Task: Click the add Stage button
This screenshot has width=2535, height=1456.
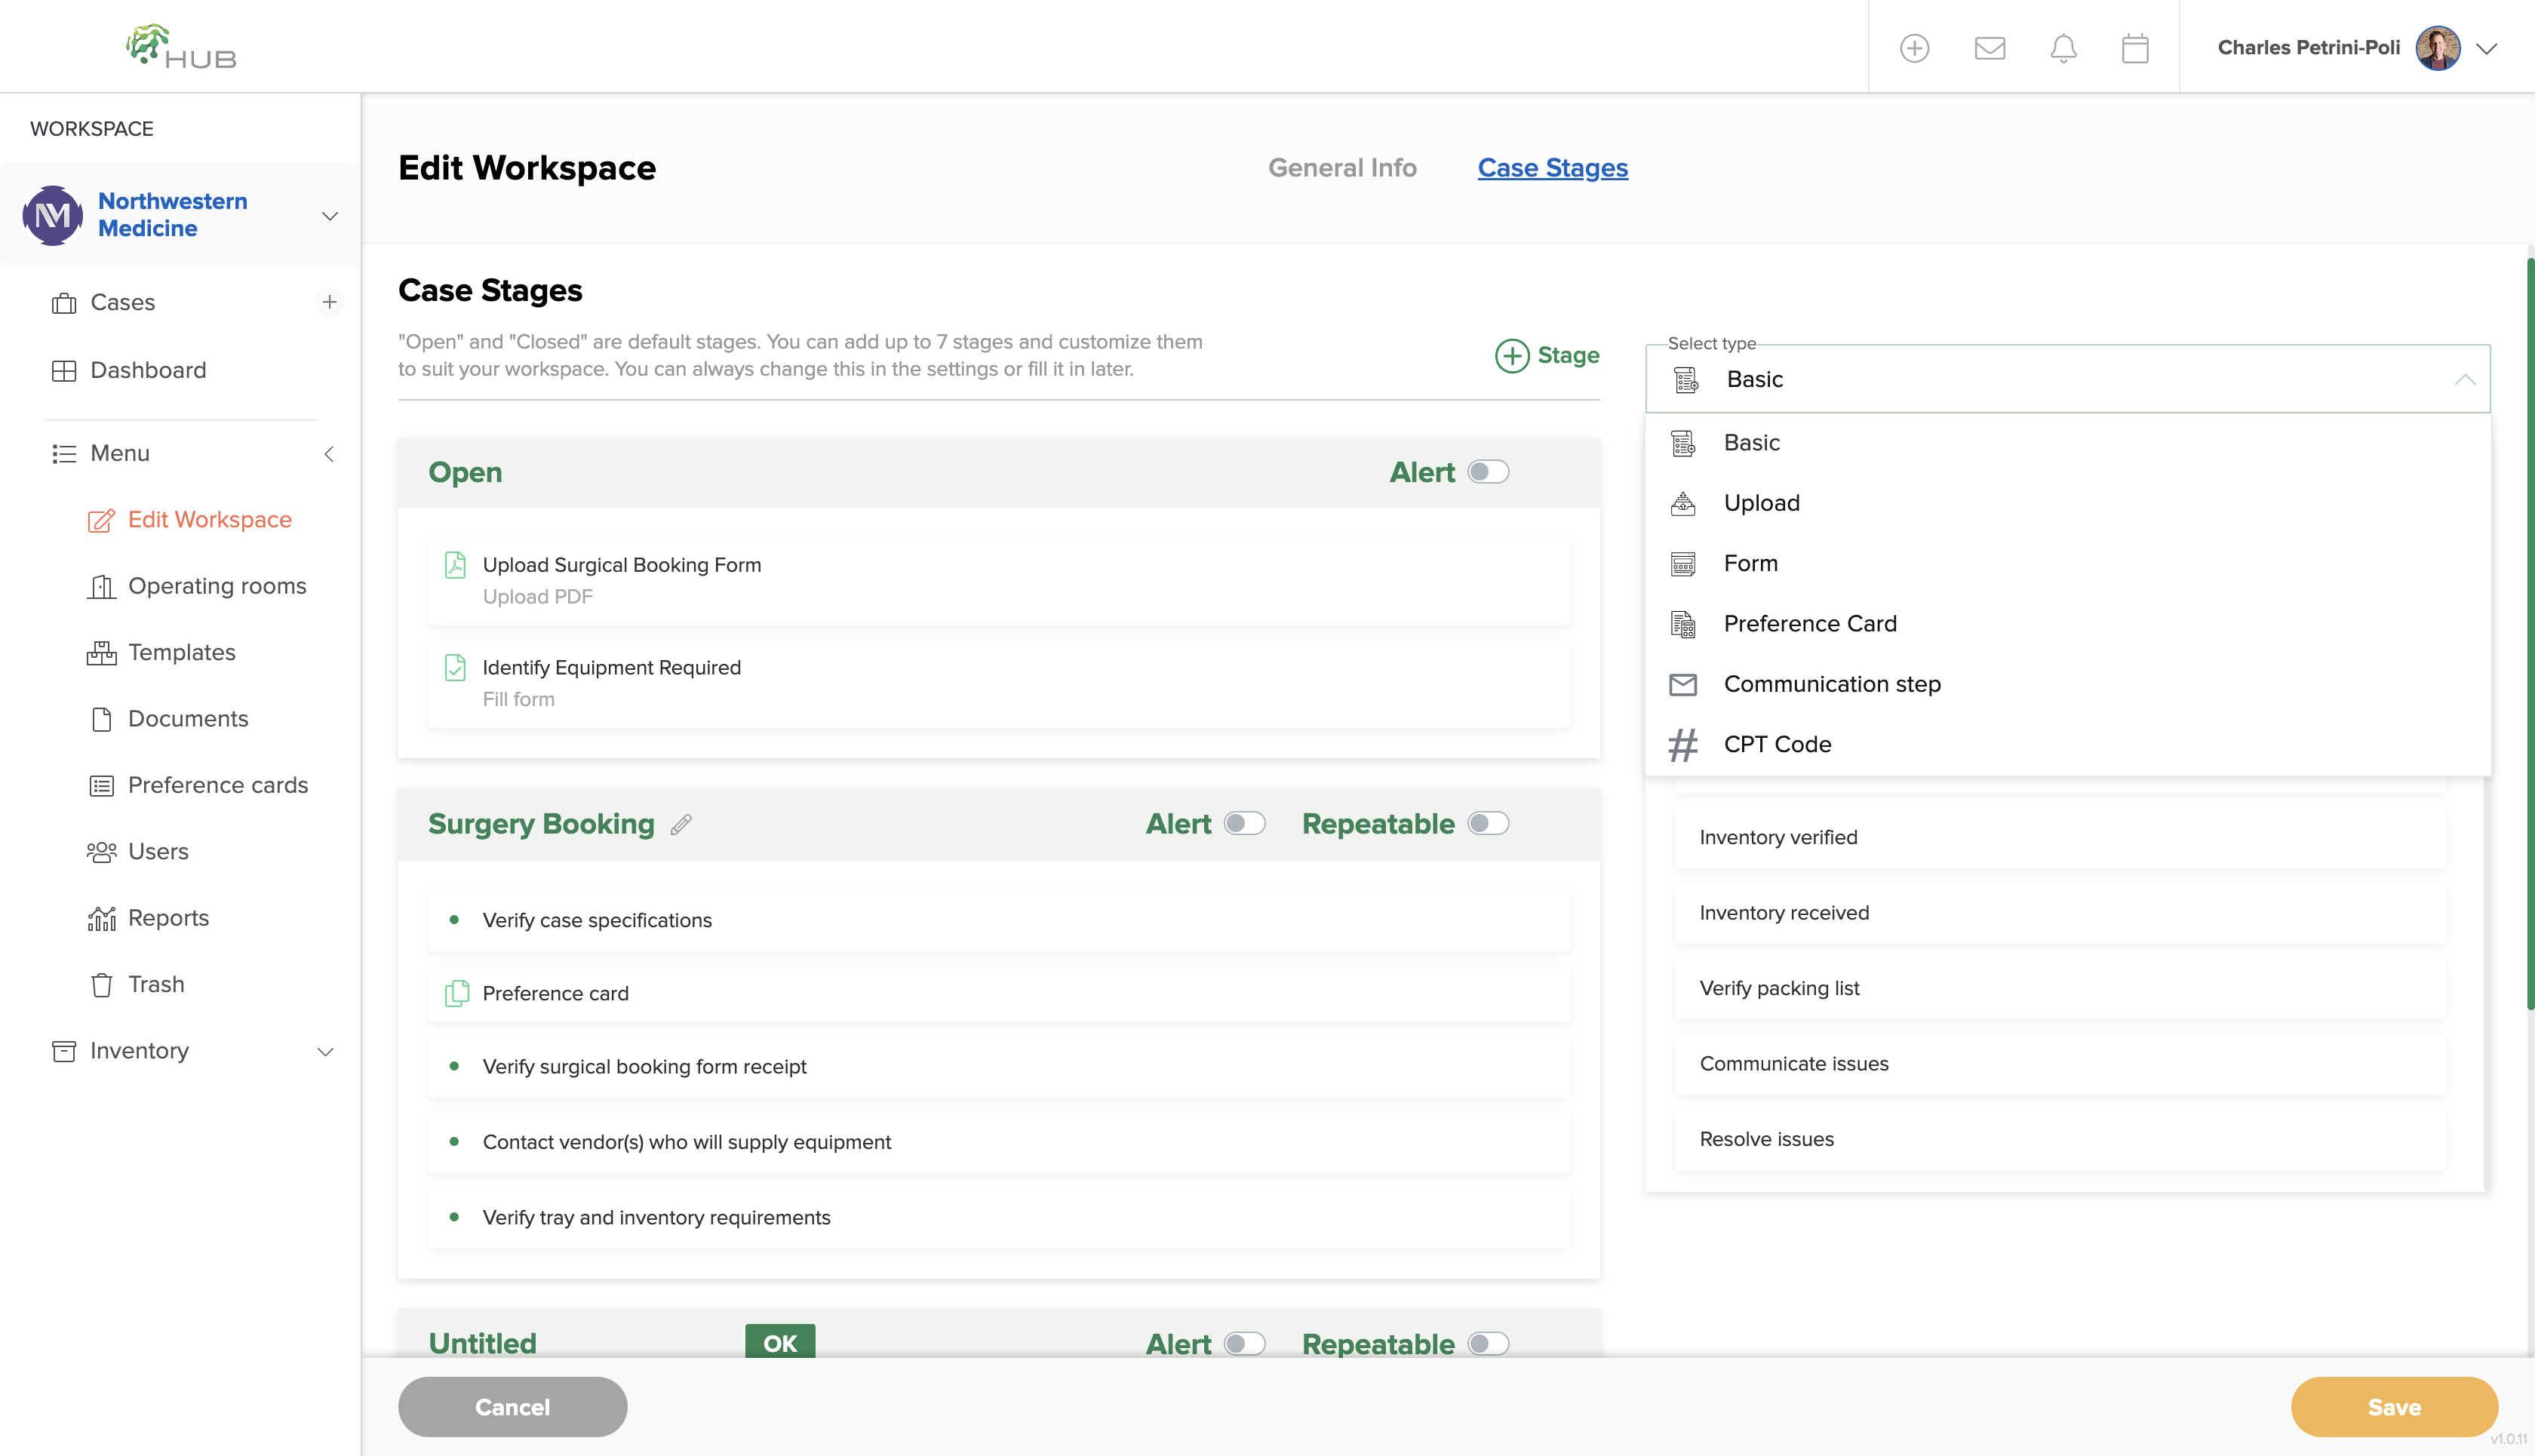Action: pos(1547,355)
